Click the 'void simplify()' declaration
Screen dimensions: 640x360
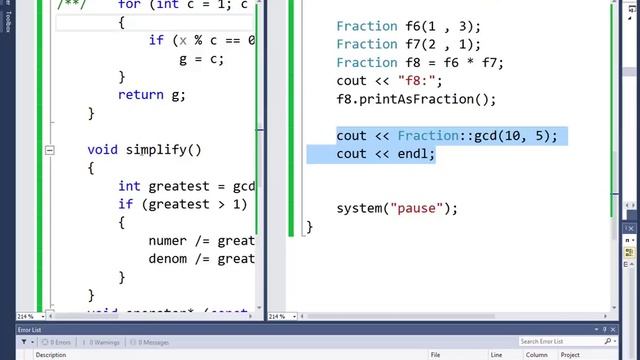144,150
